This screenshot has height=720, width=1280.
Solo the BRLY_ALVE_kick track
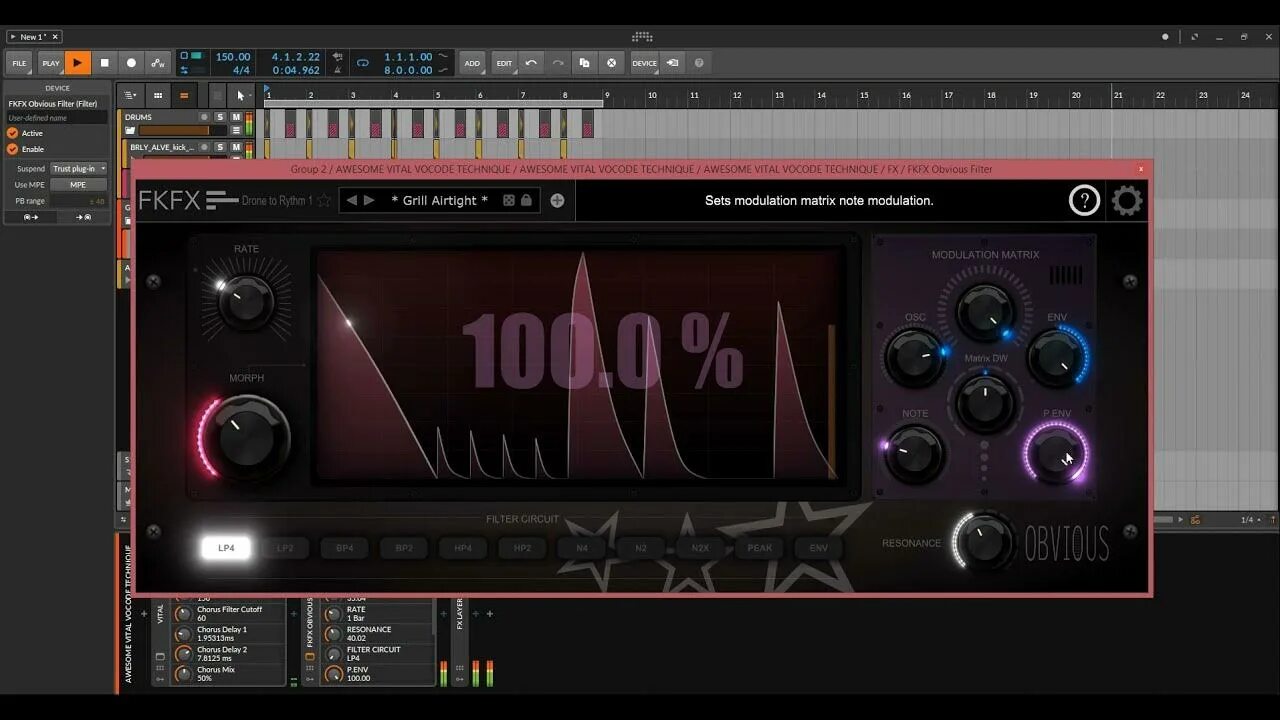point(220,147)
